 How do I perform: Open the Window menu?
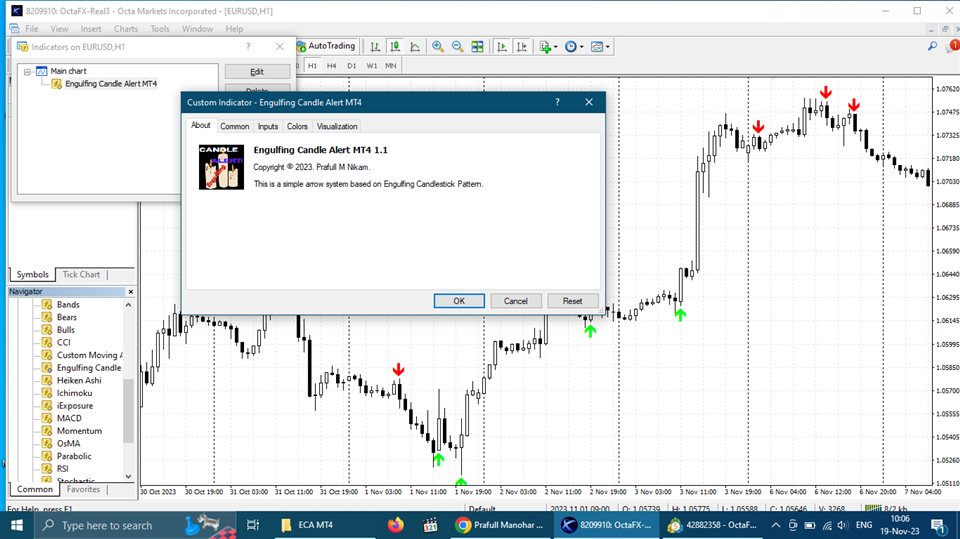(197, 29)
